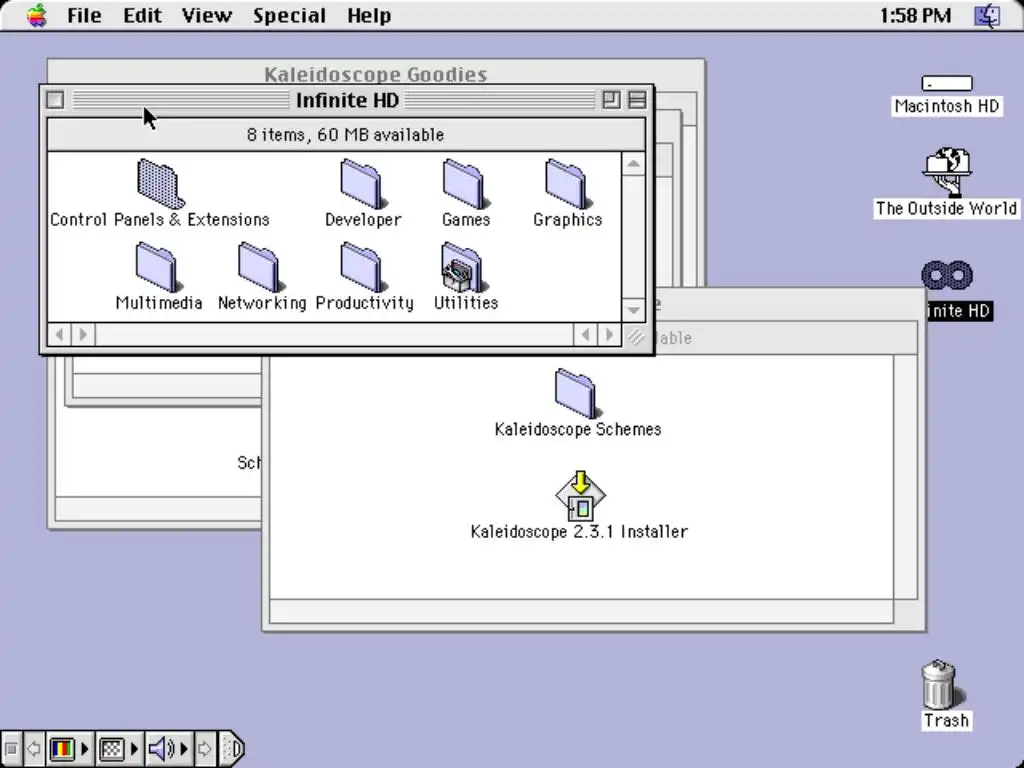The image size is (1024, 768).
Task: Click the right-end scroll right arrow in Infinite HD
Action: pyautogui.click(x=609, y=335)
